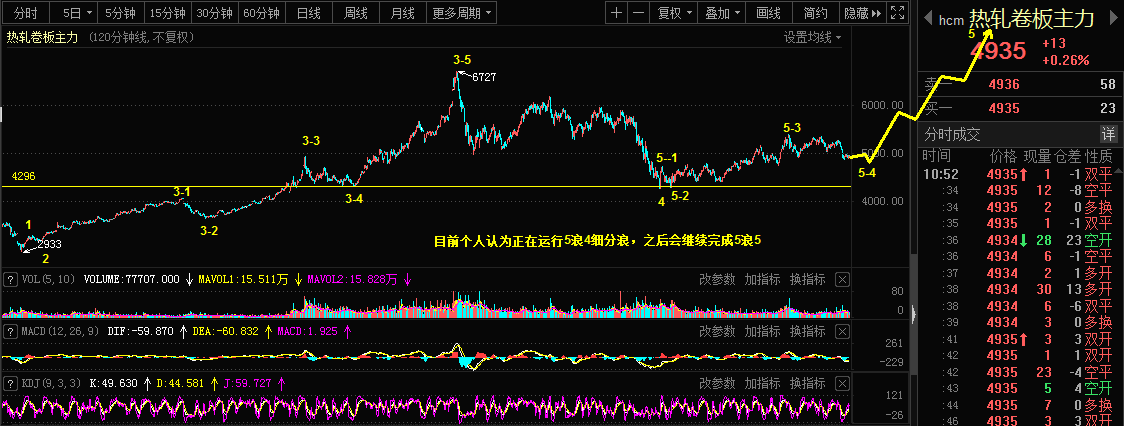Switch to 月线 monthly chart
The image size is (1124, 426).
point(403,13)
